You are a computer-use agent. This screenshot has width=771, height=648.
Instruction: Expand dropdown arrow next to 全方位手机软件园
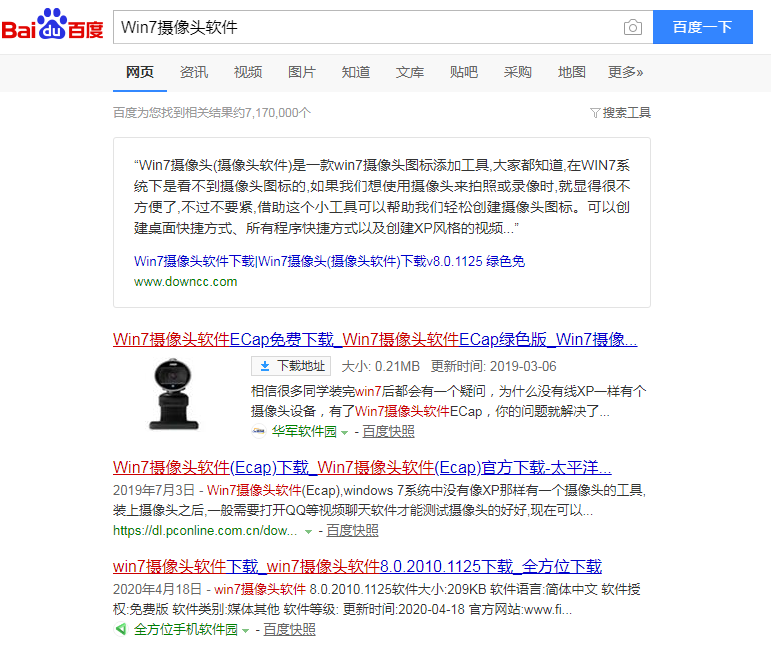tap(246, 631)
